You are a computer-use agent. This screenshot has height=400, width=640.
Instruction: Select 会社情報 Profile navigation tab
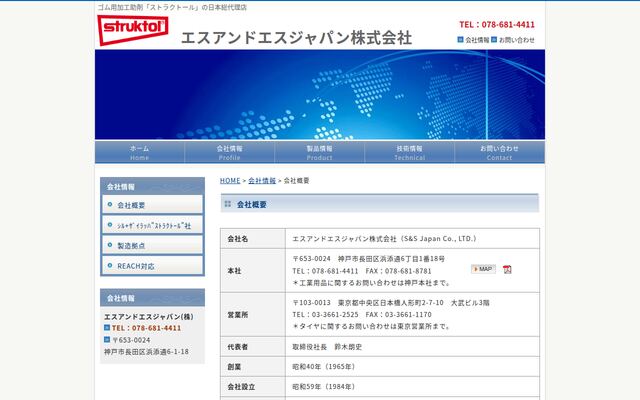pyautogui.click(x=229, y=152)
